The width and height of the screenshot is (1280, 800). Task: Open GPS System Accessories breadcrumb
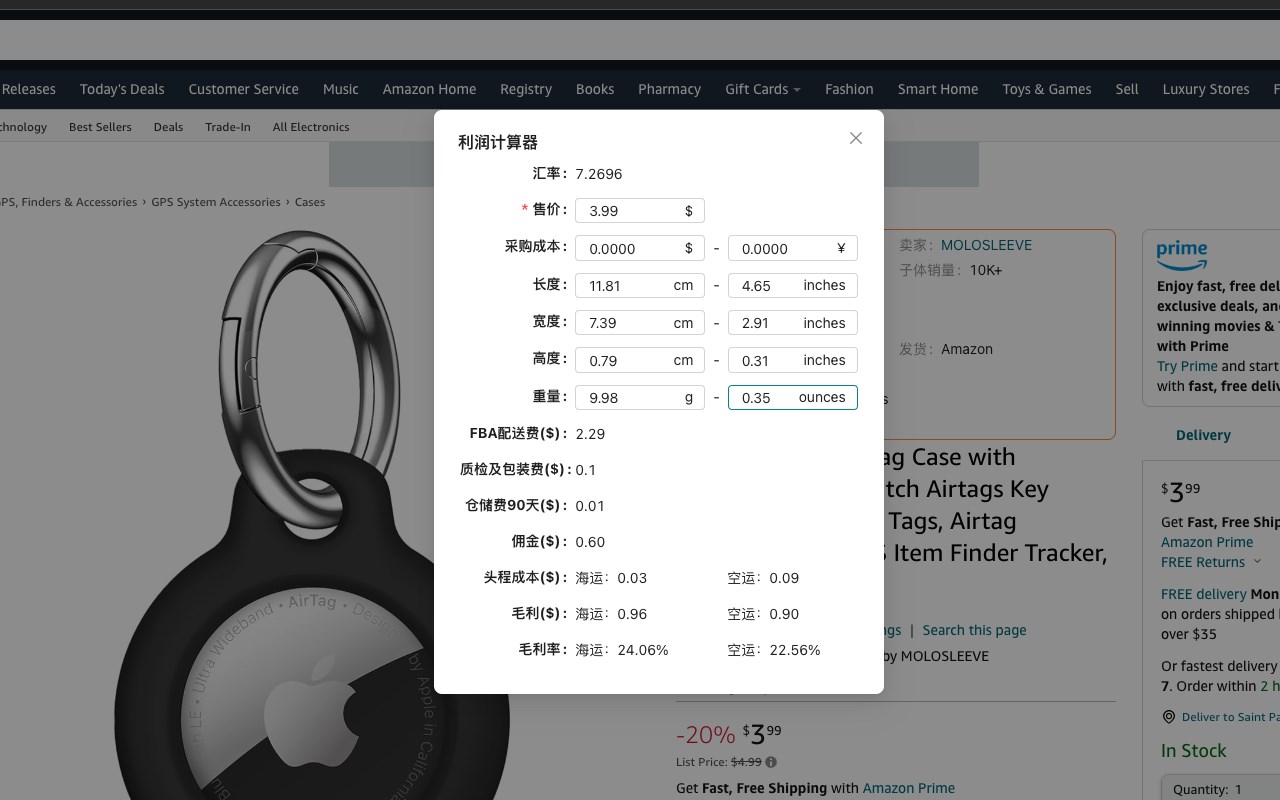(216, 202)
